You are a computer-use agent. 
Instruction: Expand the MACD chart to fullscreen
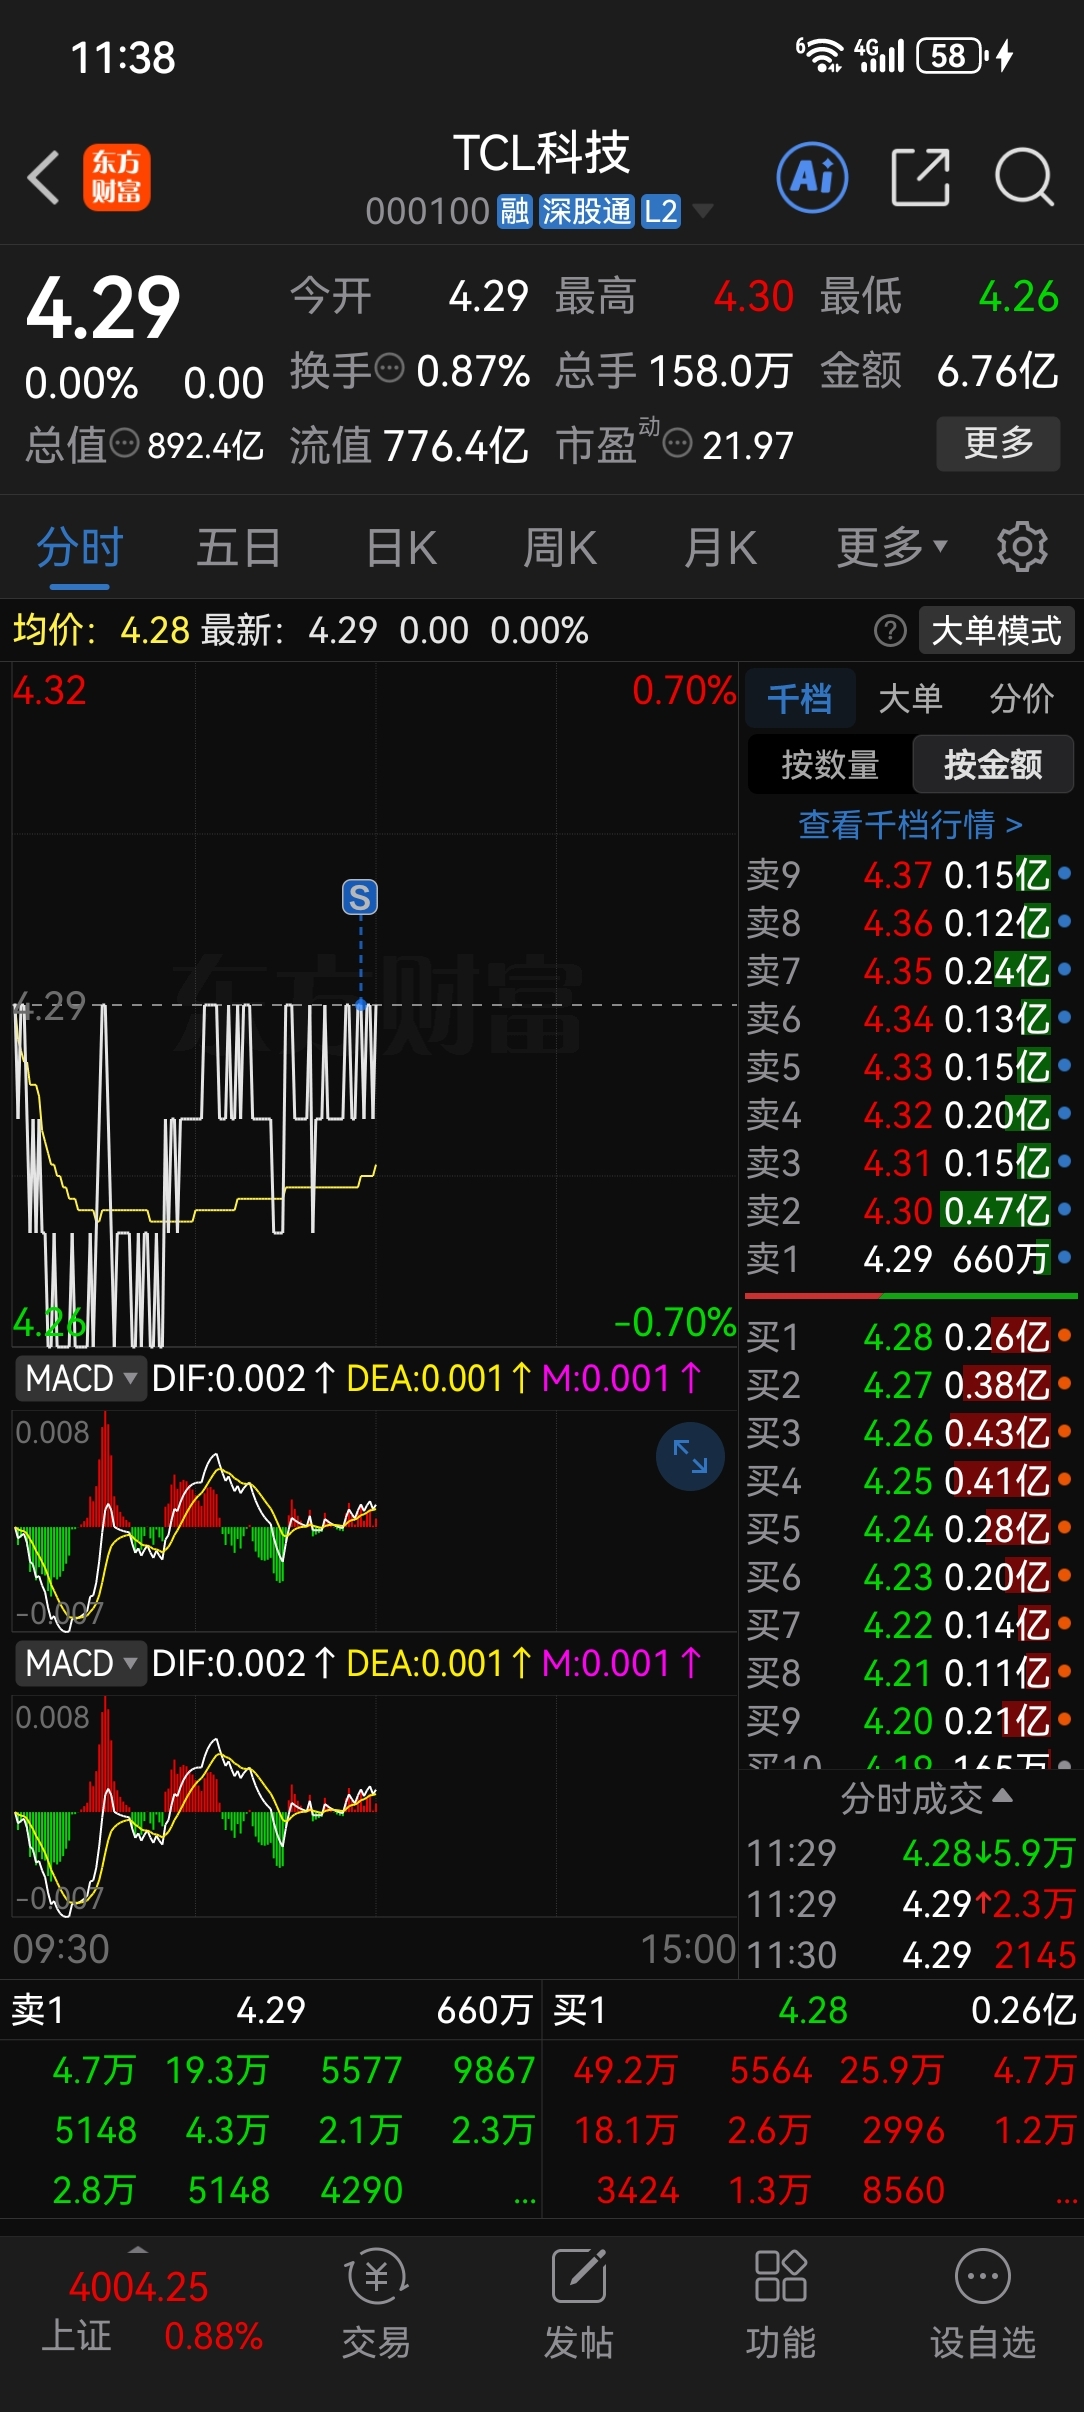(690, 1456)
